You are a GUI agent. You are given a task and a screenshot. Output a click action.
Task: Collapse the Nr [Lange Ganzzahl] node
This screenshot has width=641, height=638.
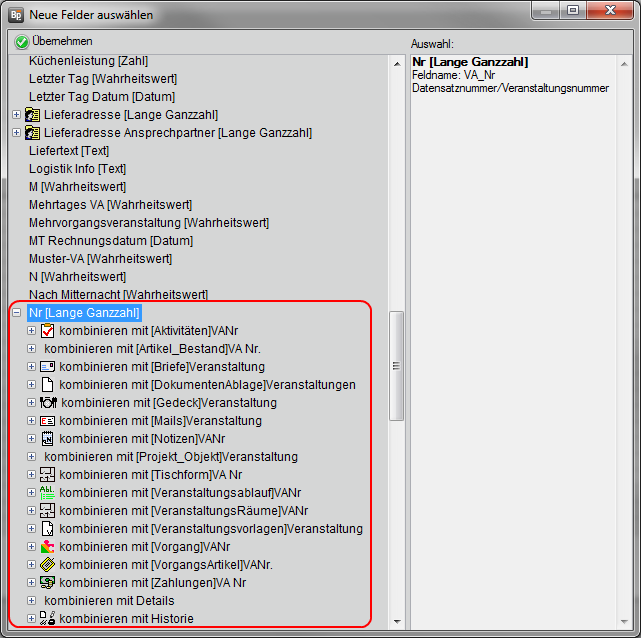click(x=16, y=313)
